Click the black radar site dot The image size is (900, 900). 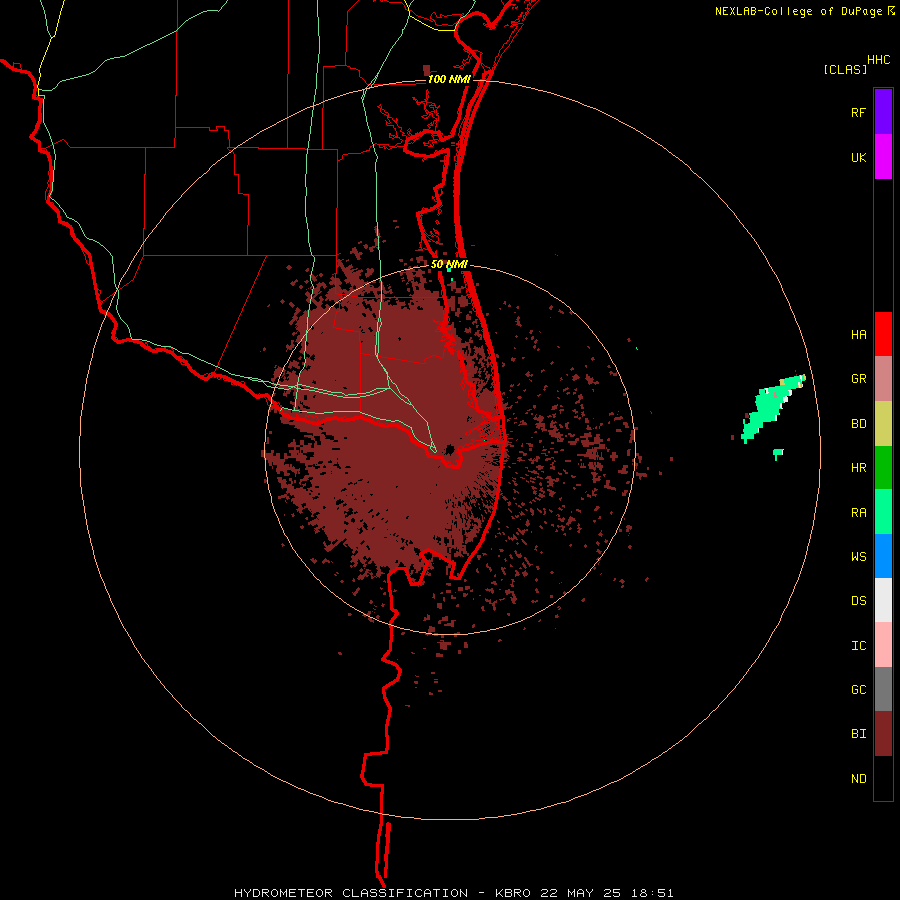(x=449, y=449)
